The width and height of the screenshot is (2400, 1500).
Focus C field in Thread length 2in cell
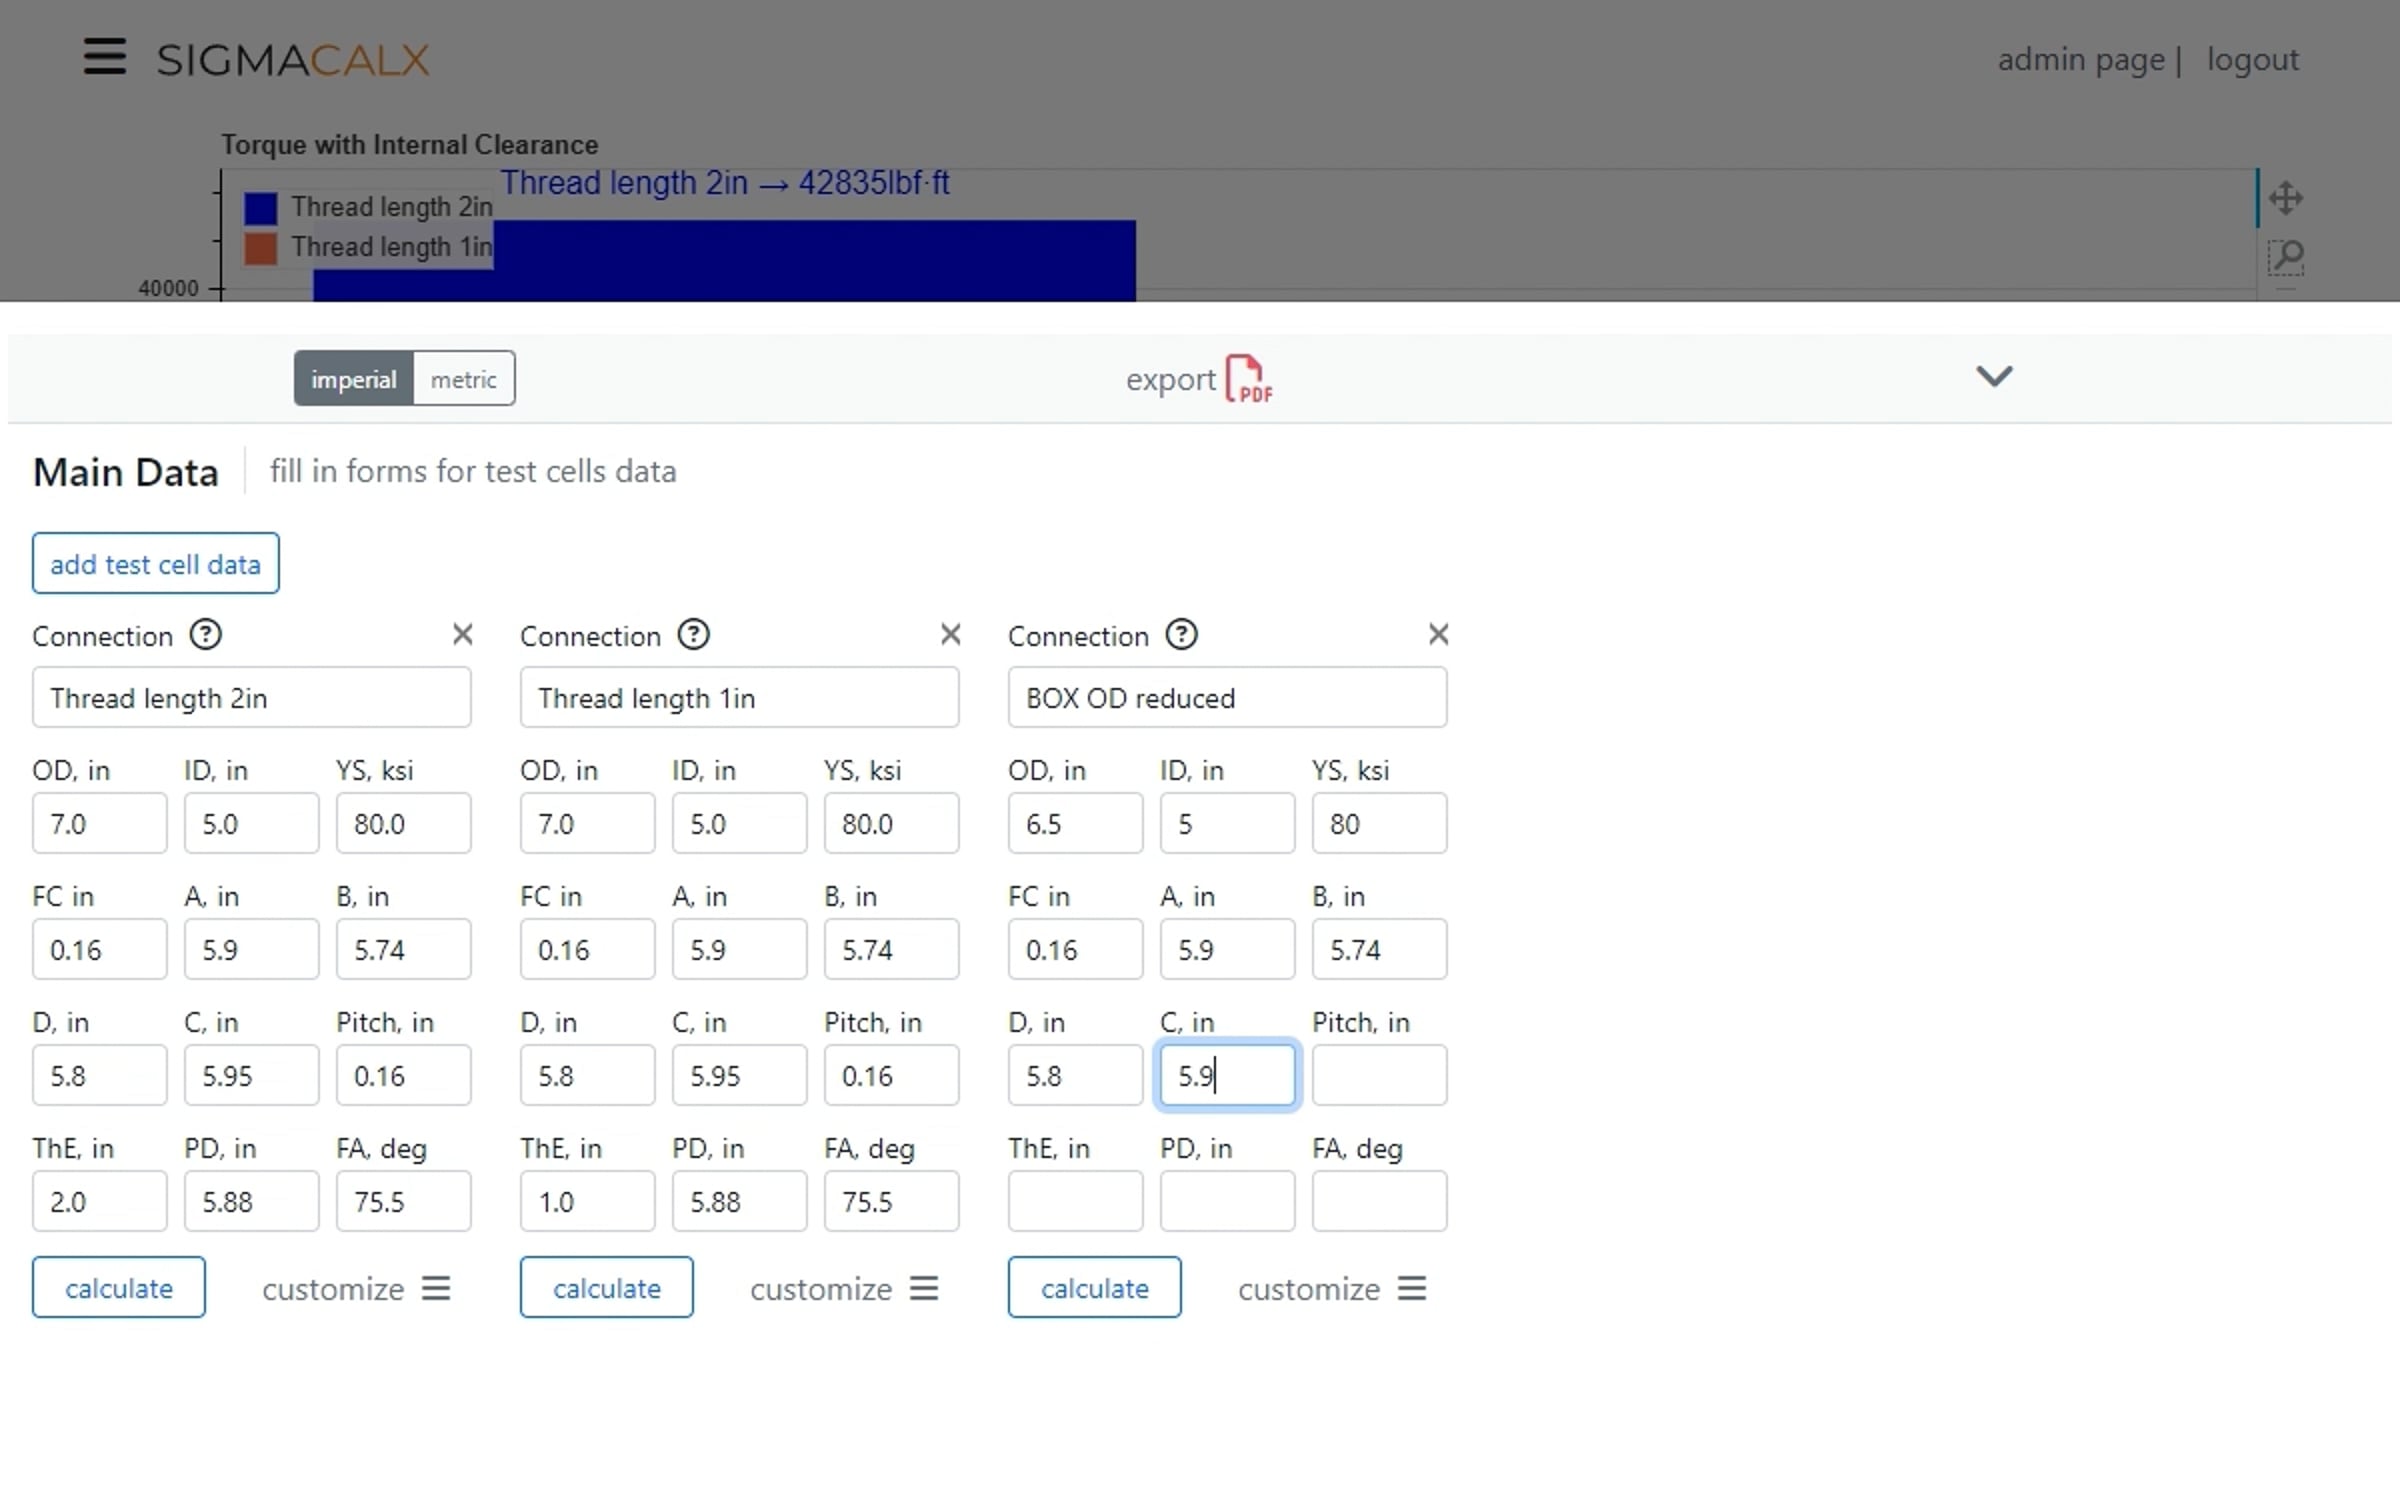coord(251,1075)
